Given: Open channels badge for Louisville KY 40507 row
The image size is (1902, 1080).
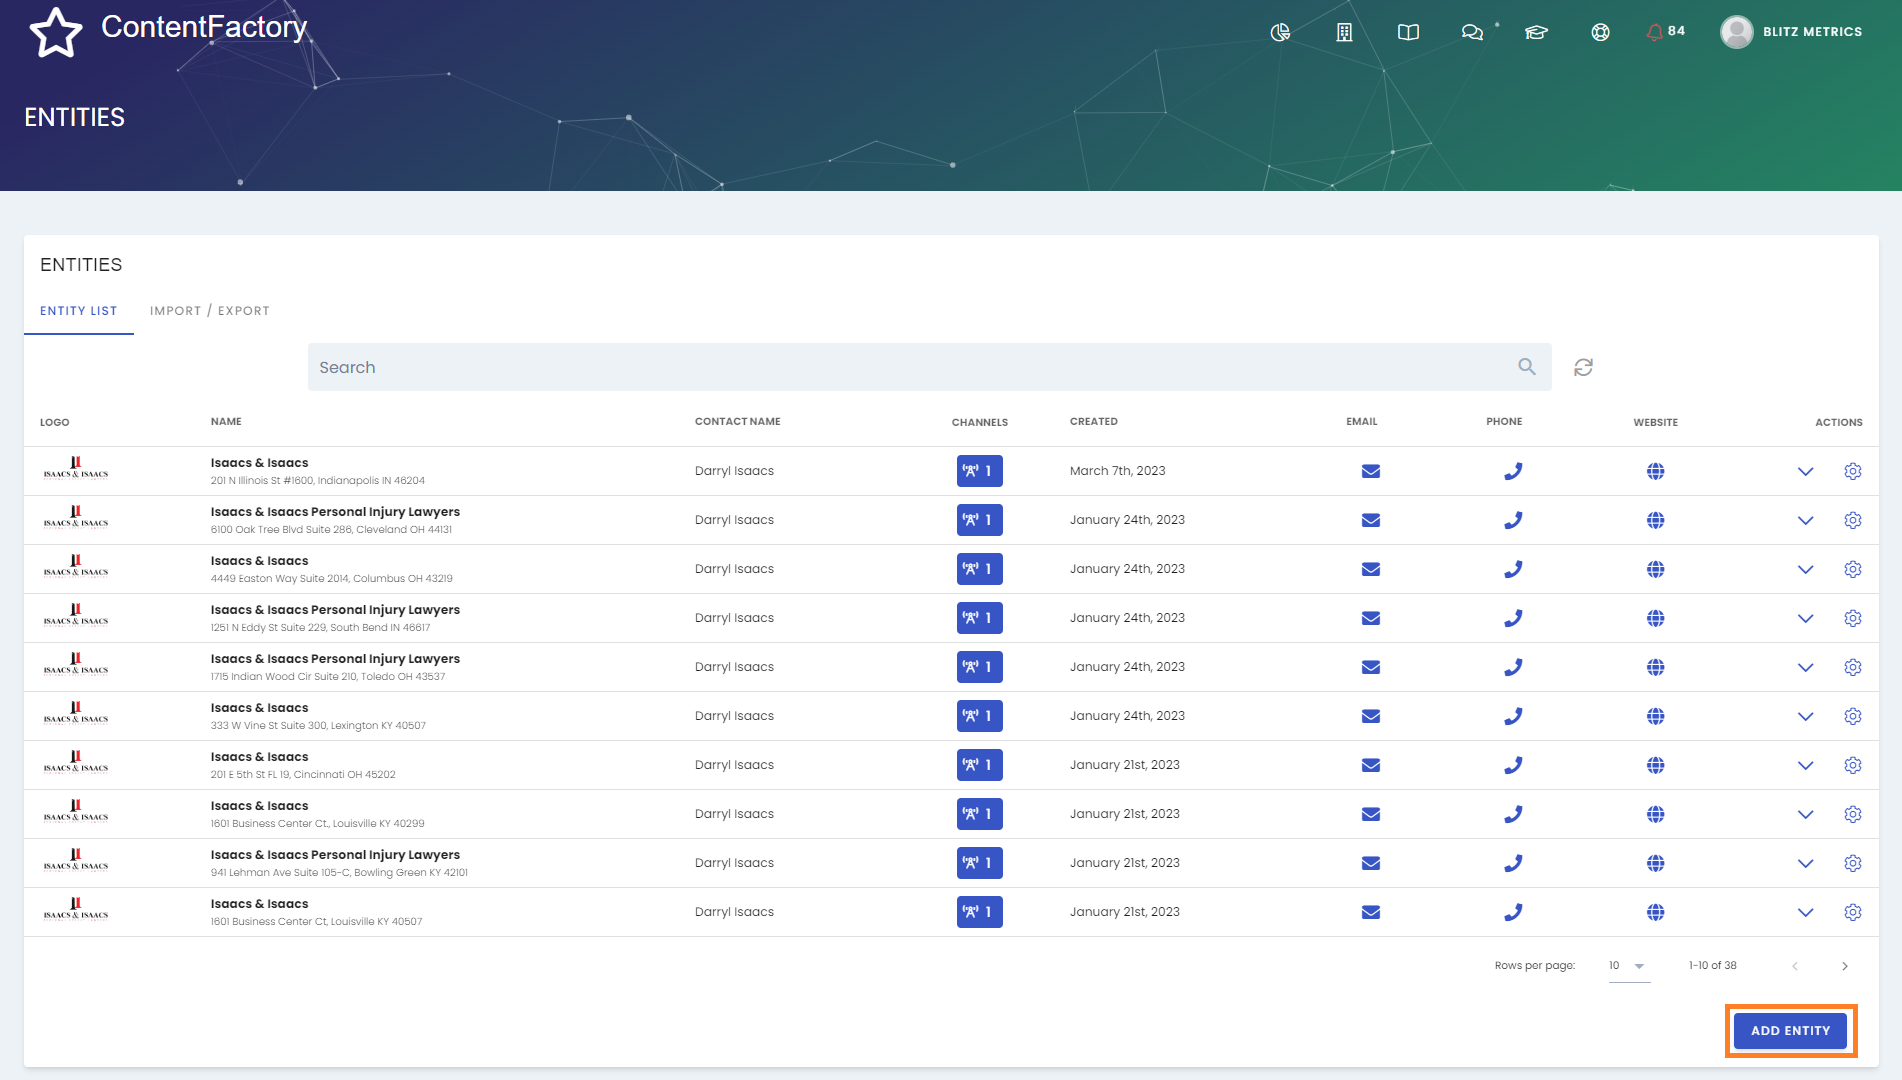Looking at the screenshot, I should (x=979, y=912).
